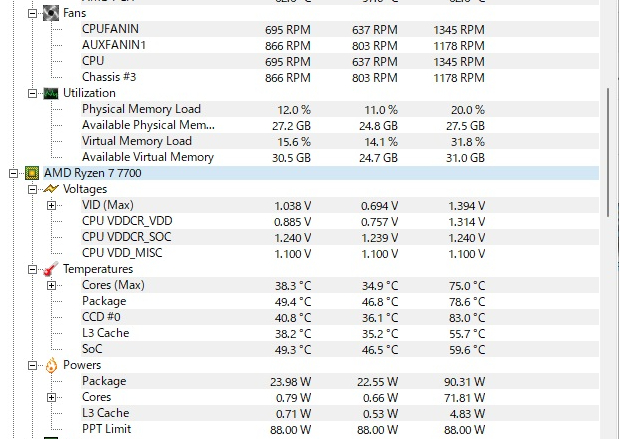The width and height of the screenshot is (619, 439).
Task: Click the Temperatures thermometer icon
Action: tap(50, 269)
